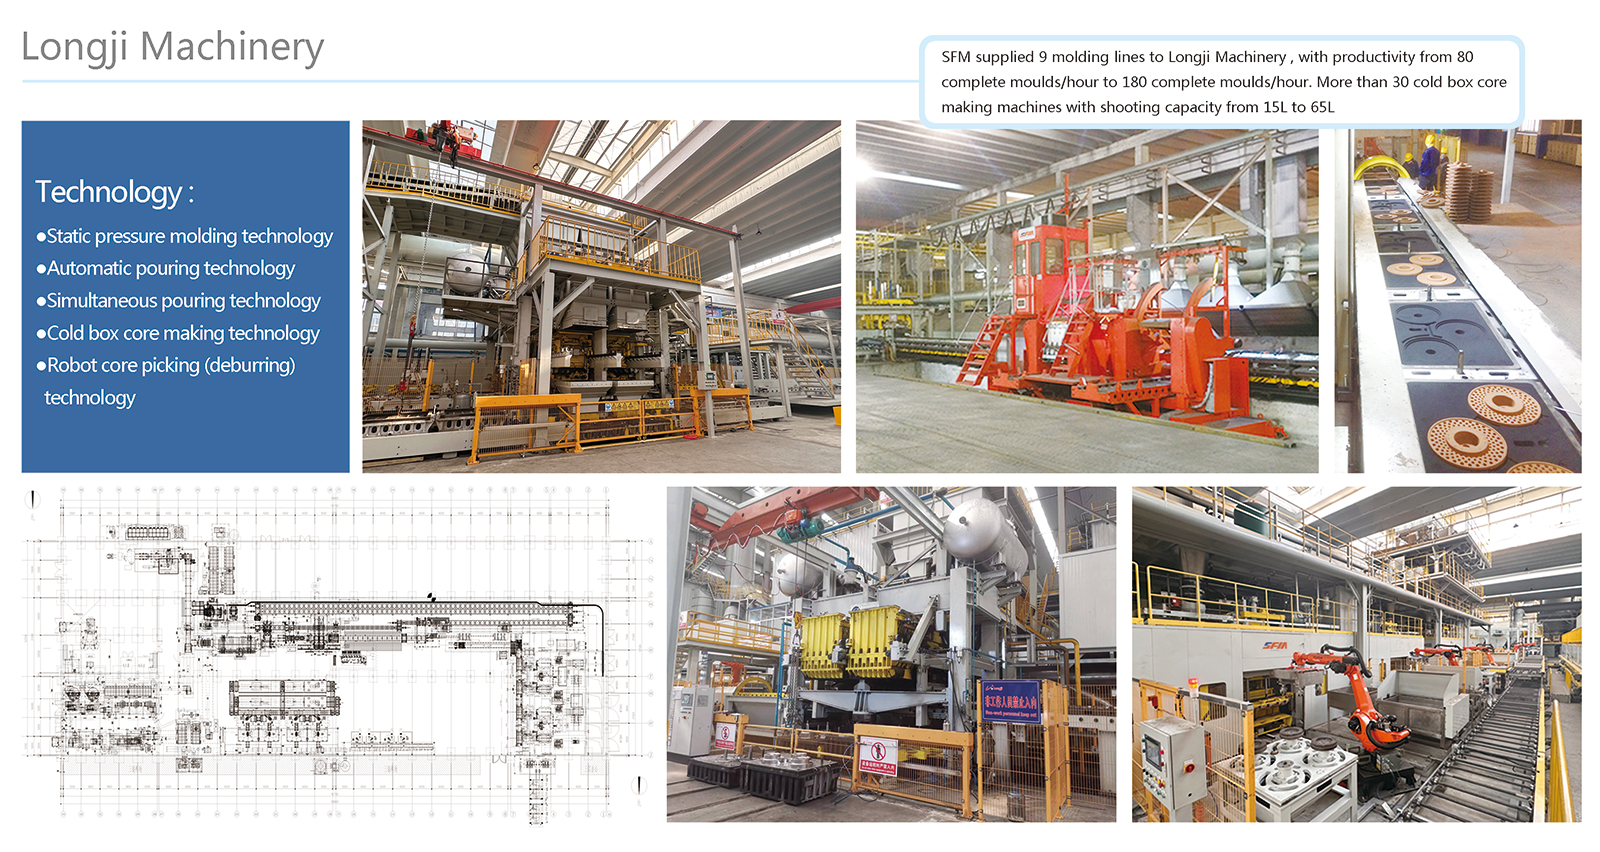The image size is (1600, 852).
Task: Select the Technology heading in the blue panel
Action: click(x=115, y=192)
